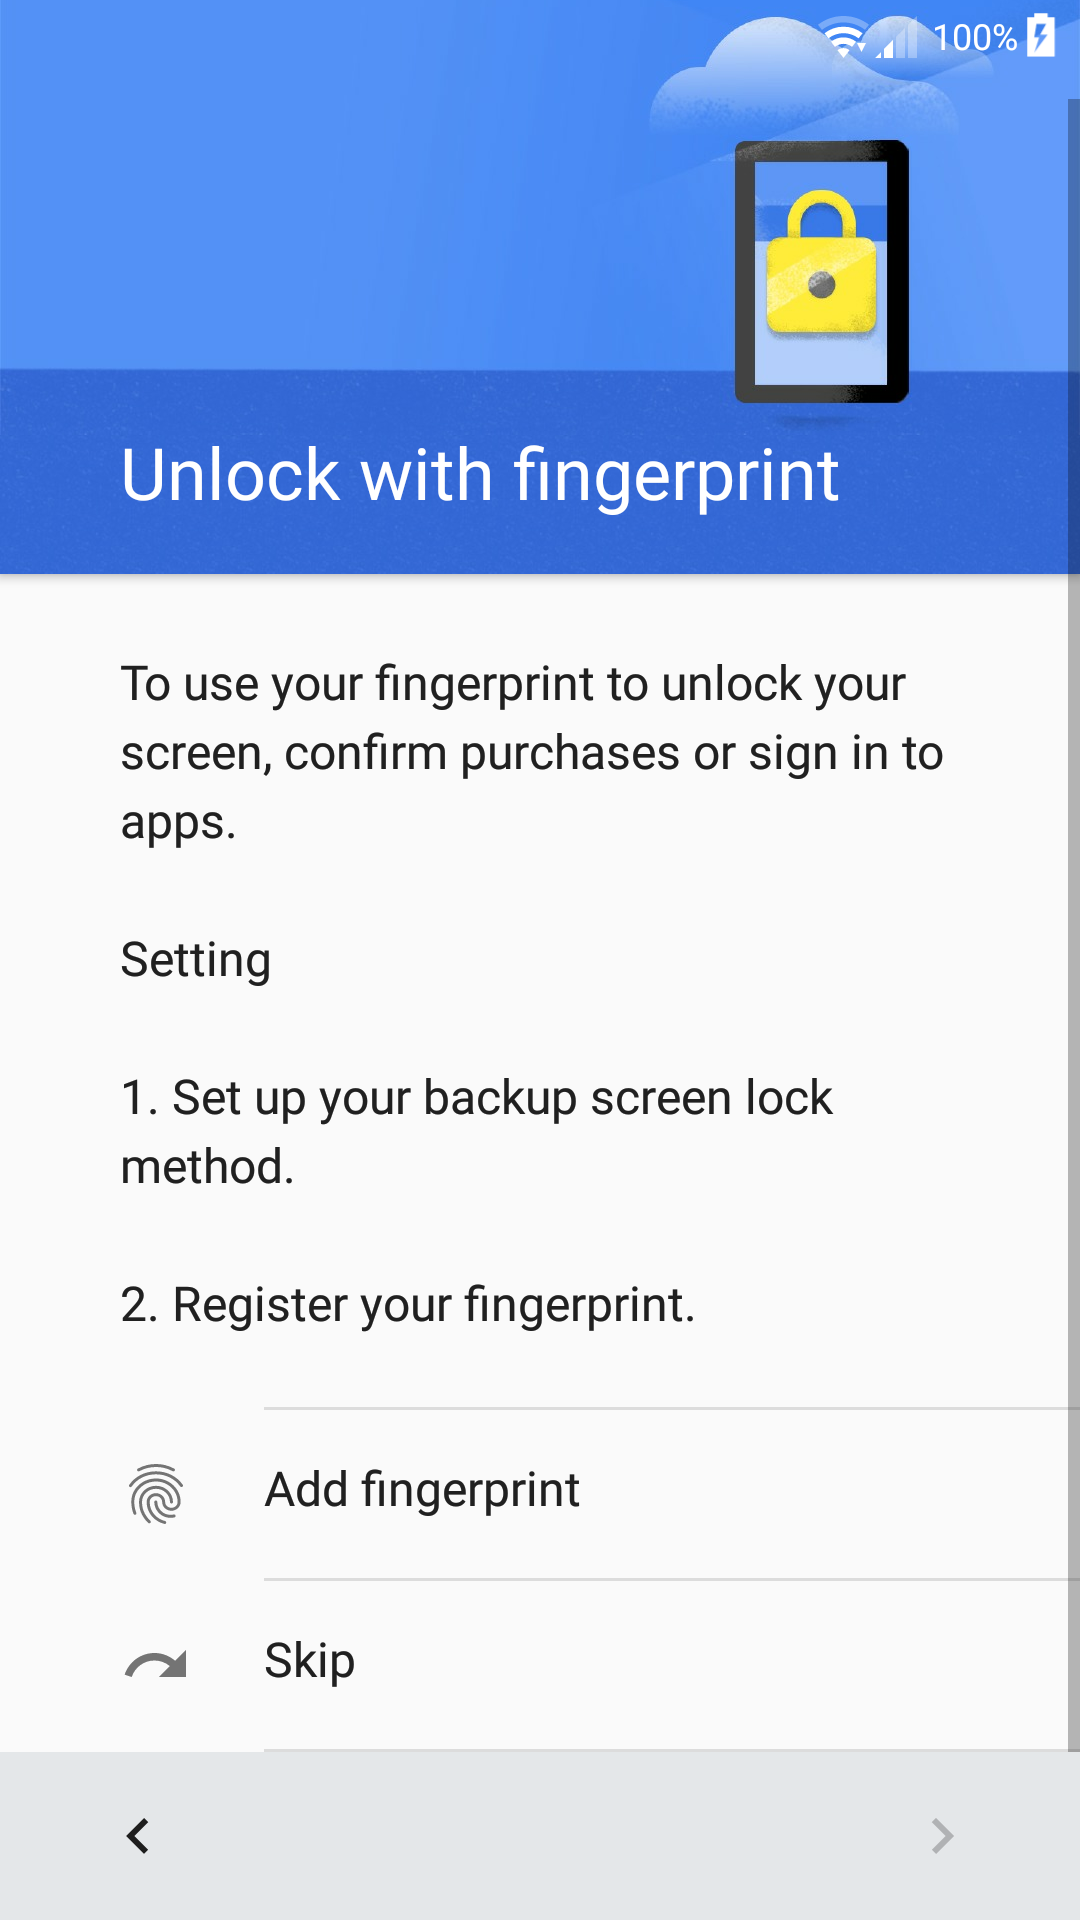Tap the 100% battery percentage text
This screenshot has height=1920, width=1080.
click(x=975, y=38)
